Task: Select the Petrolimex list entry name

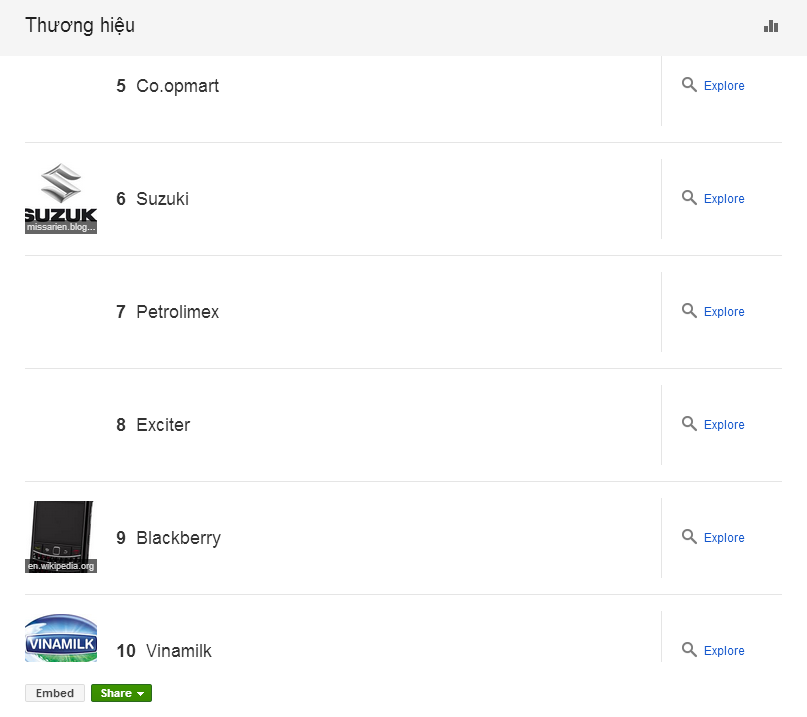Action: tap(177, 312)
